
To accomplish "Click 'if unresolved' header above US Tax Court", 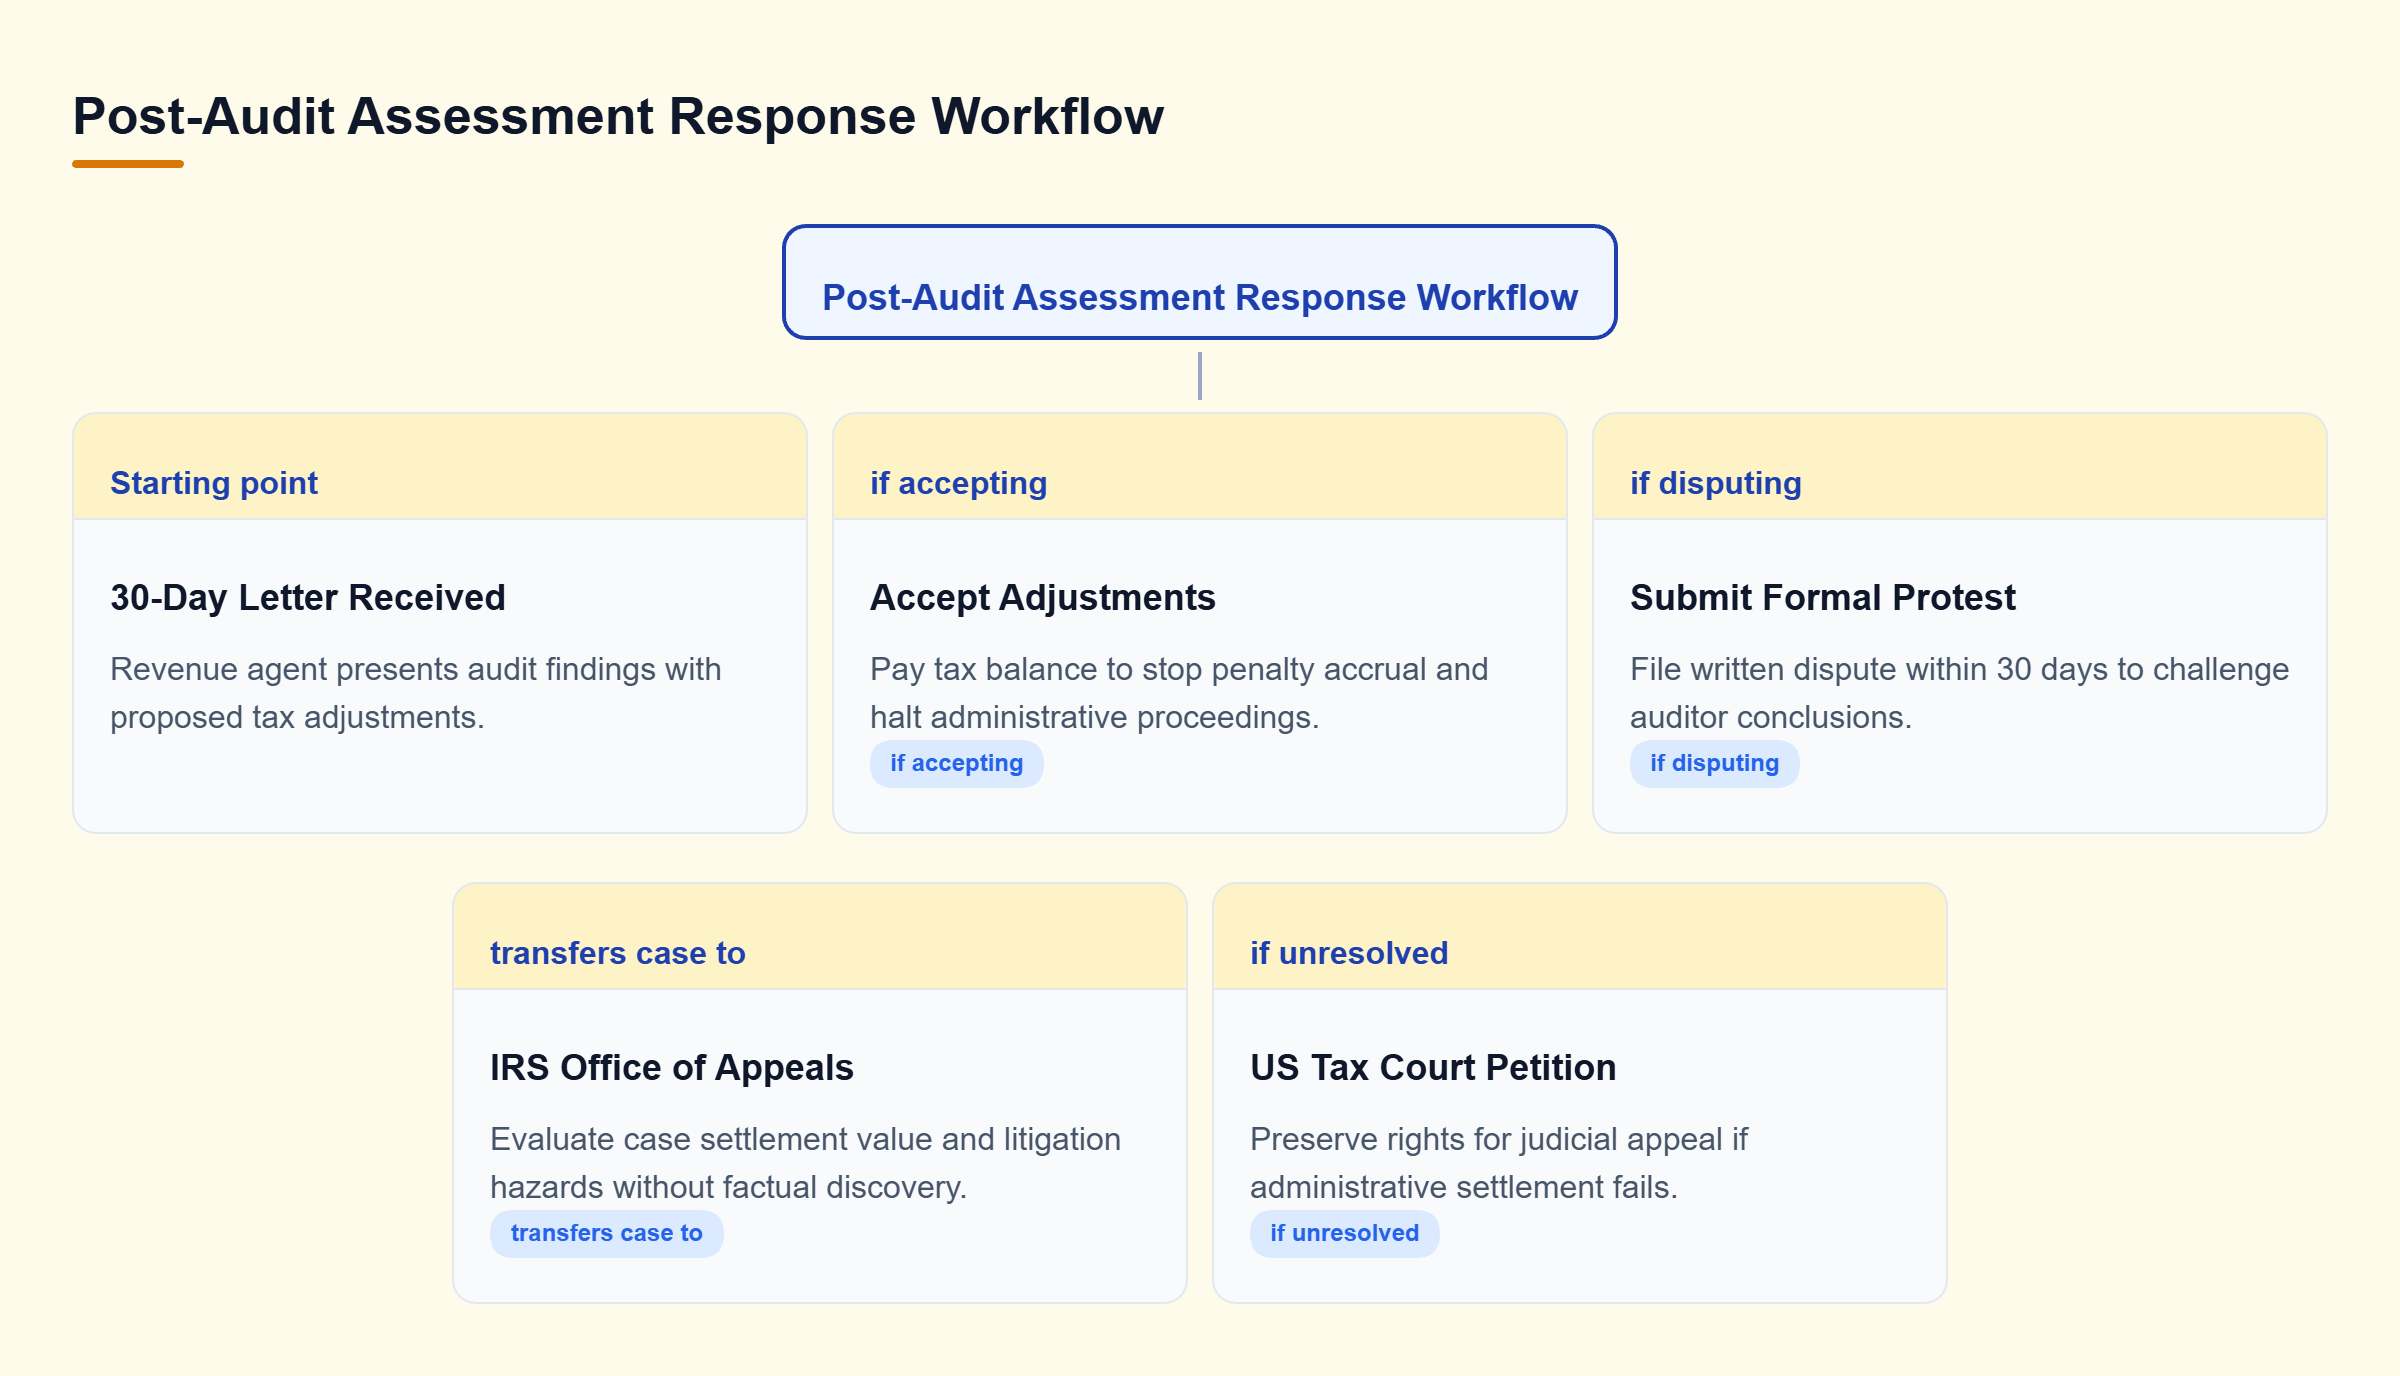I will click(1580, 937).
